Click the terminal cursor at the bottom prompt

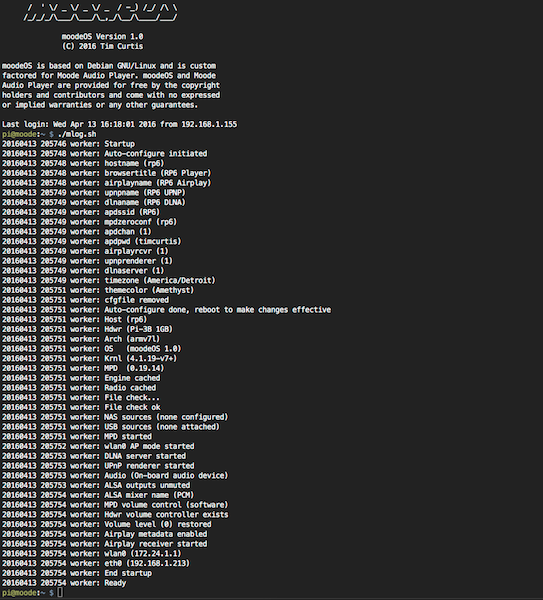point(60,593)
